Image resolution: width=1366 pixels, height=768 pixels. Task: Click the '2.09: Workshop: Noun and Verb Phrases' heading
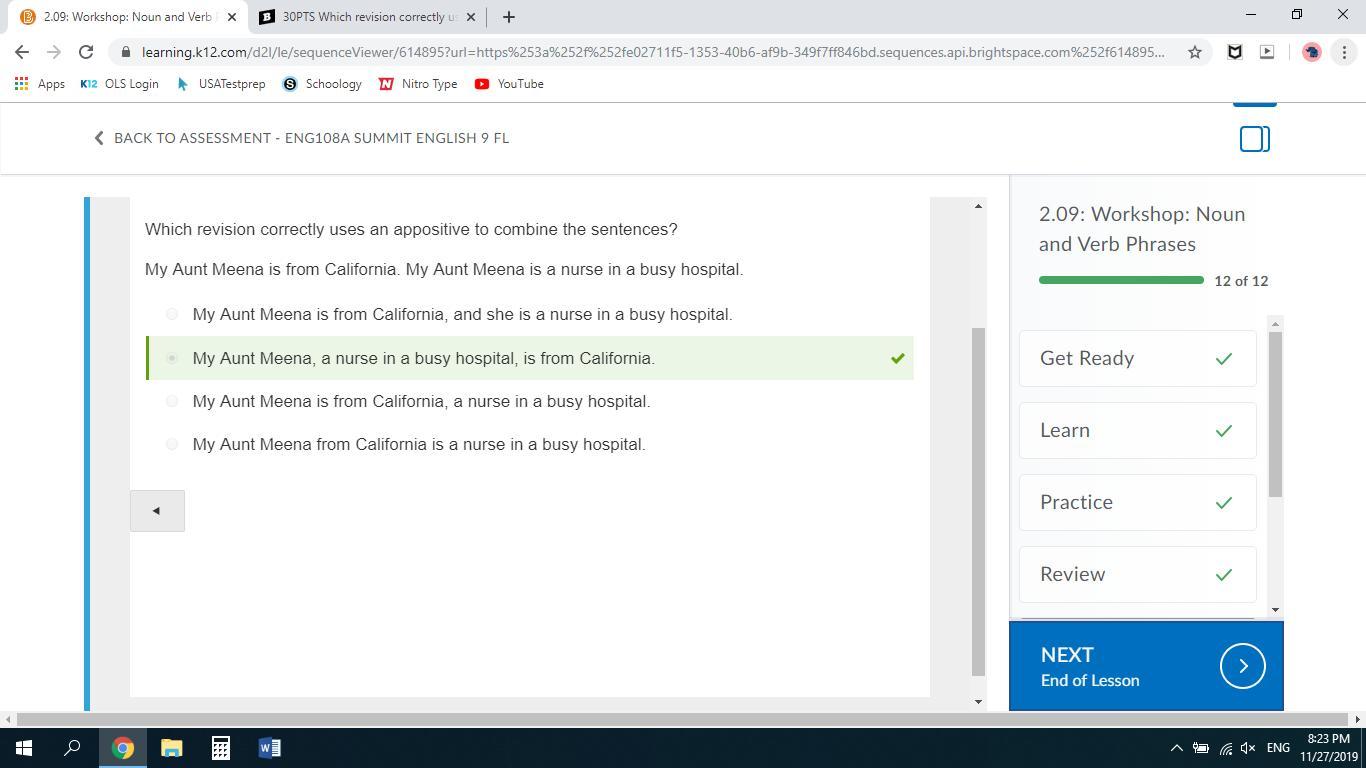(1142, 229)
